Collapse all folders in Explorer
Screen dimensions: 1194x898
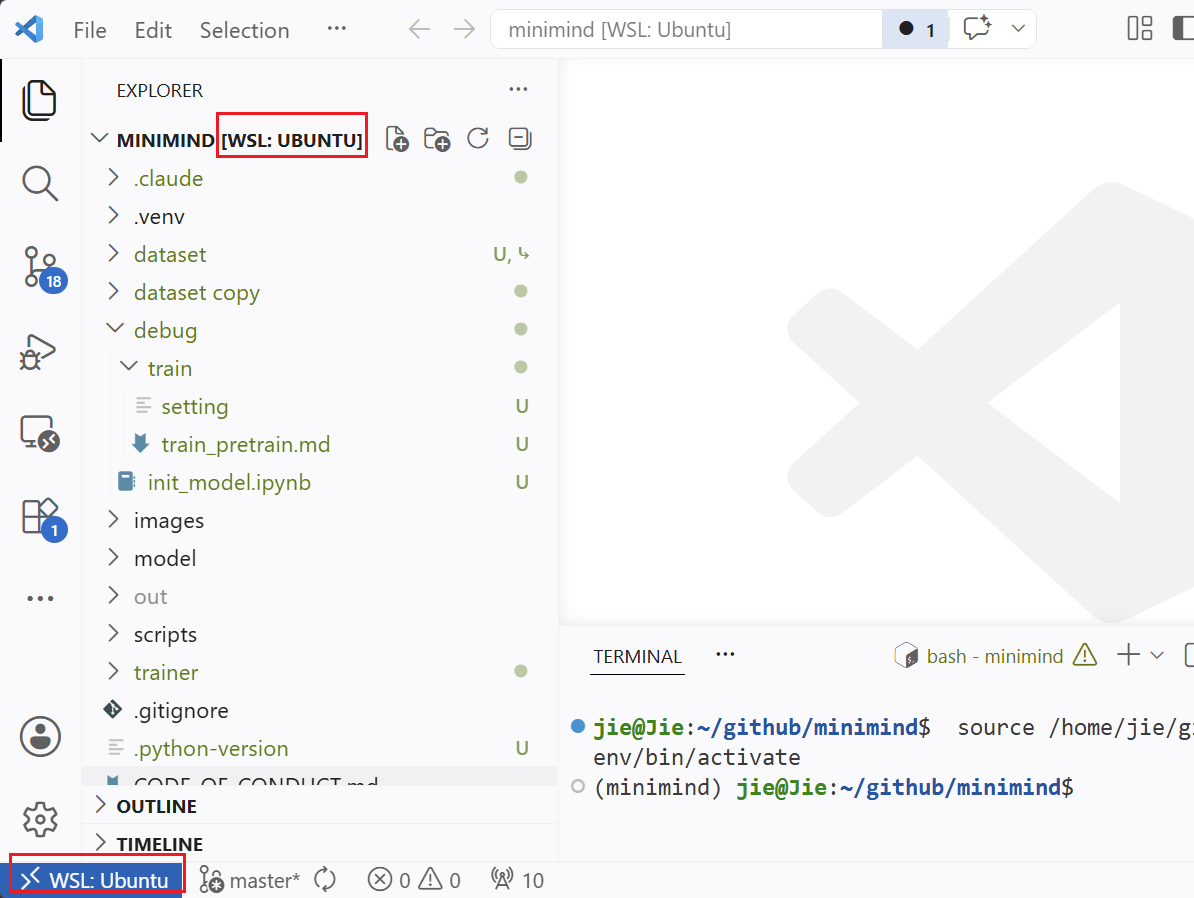click(519, 139)
